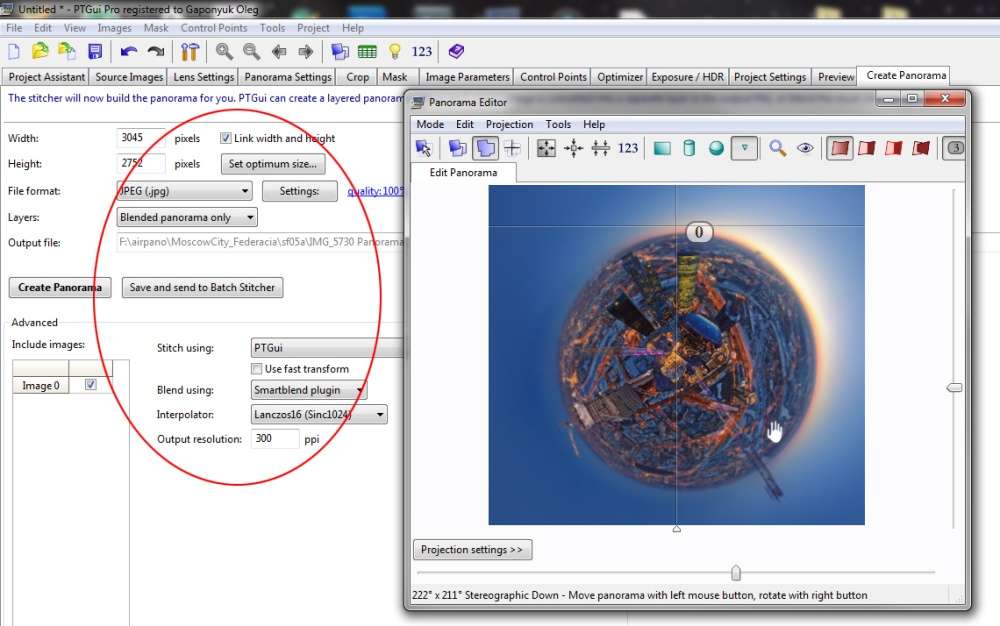The height and width of the screenshot is (626, 1000).
Task: Open the File format JPEG dropdown
Action: click(184, 191)
